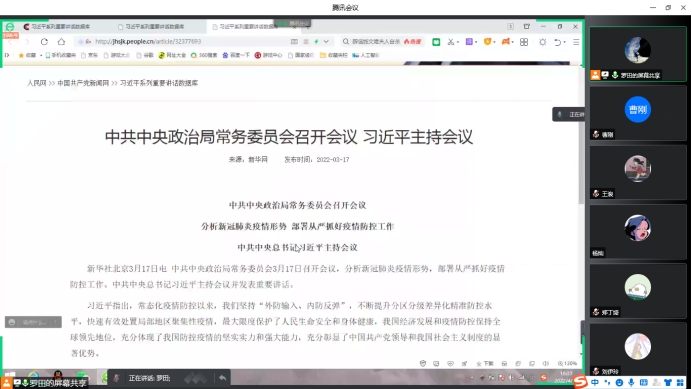692x389 pixels.
Task: Open the undo closed-tabs dropdown arrow
Action: click(x=565, y=42)
